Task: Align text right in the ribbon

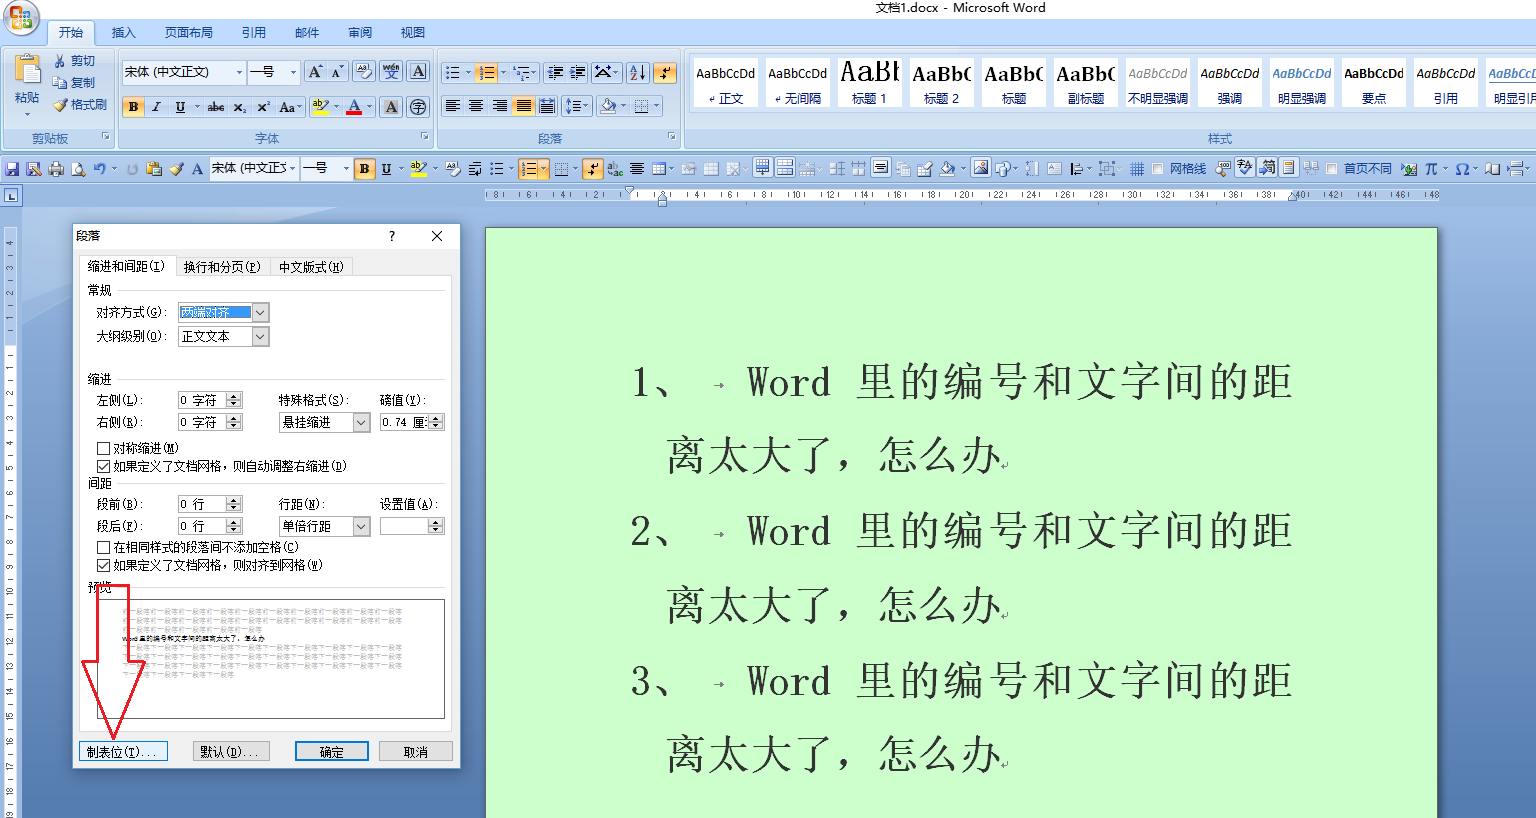Action: pyautogui.click(x=499, y=106)
